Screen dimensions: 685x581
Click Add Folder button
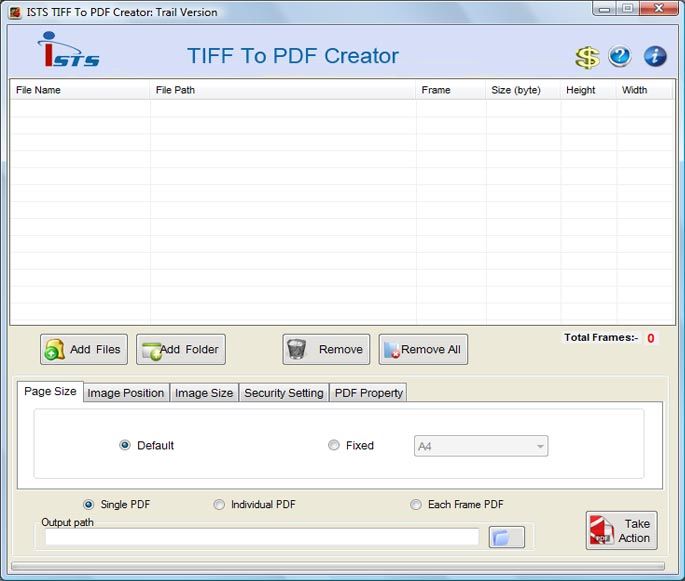pyautogui.click(x=181, y=349)
